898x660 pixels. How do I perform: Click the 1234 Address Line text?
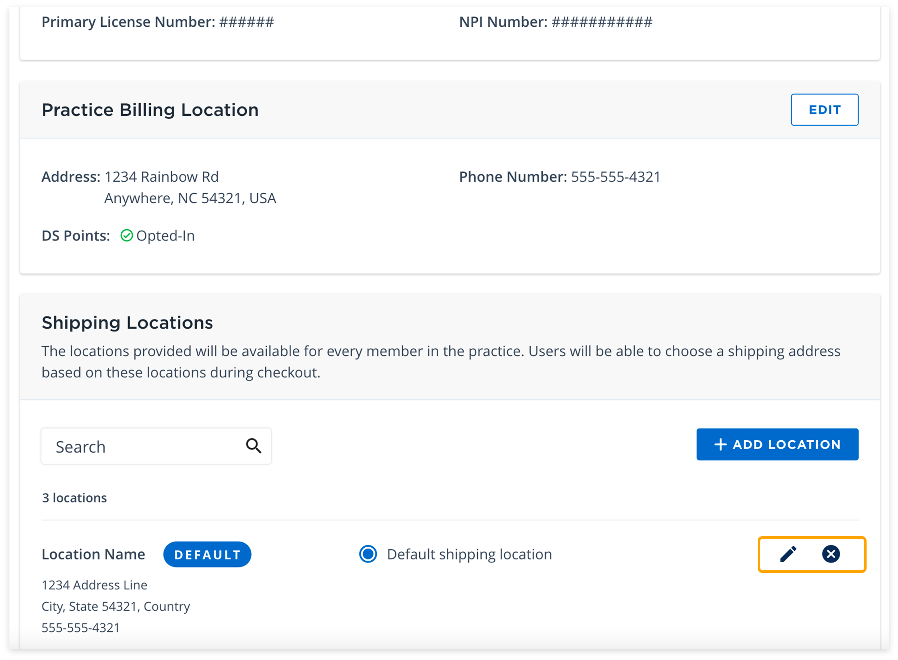[94, 584]
